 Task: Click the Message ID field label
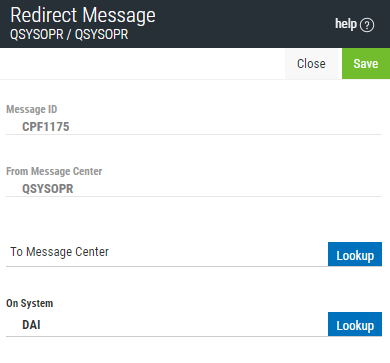32,109
